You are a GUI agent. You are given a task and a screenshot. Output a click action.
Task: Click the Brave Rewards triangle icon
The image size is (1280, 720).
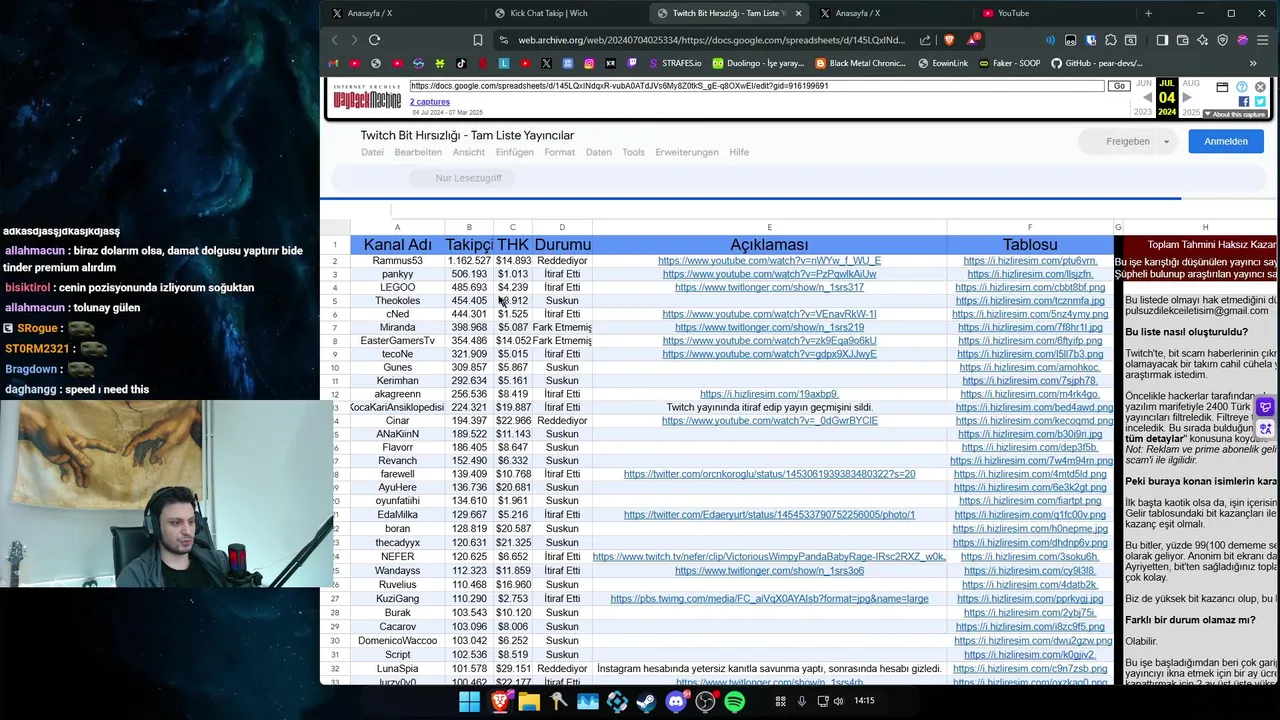(973, 40)
